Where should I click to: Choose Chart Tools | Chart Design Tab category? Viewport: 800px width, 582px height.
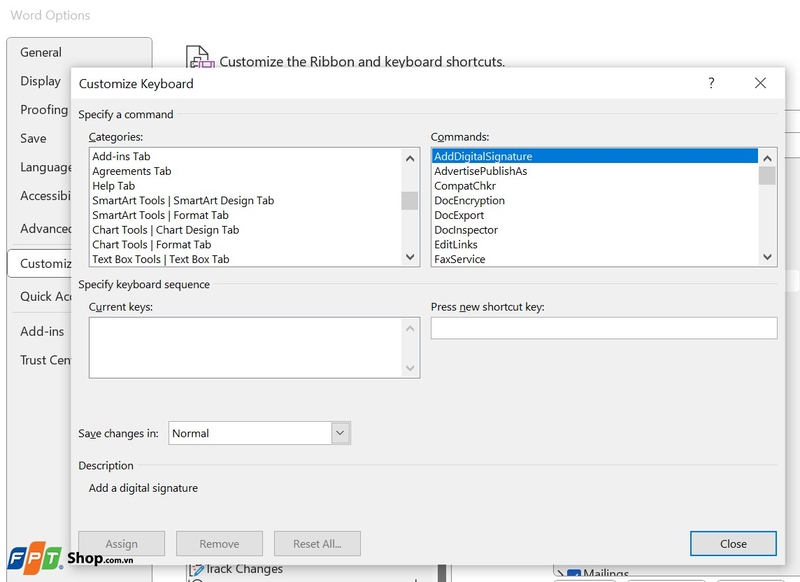click(165, 230)
